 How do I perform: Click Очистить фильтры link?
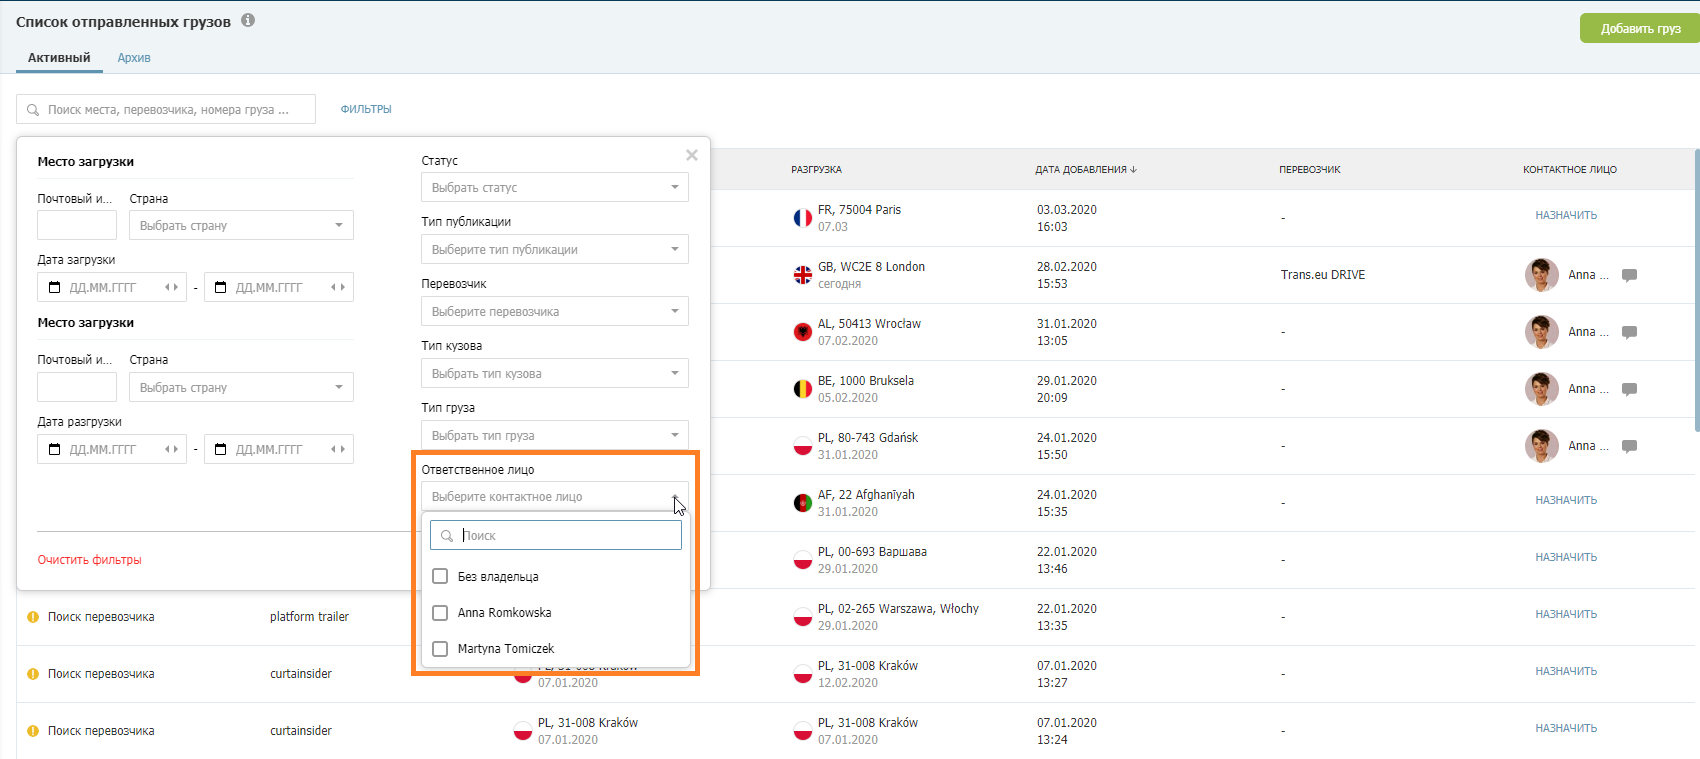pos(90,560)
